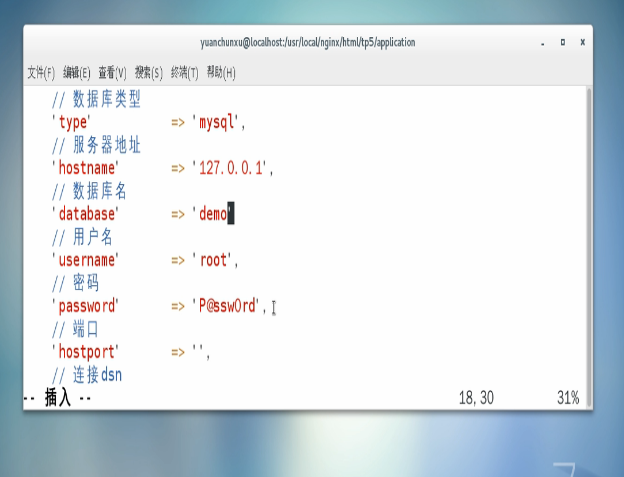Close the terminal window
This screenshot has width=624, height=477.
coord(583,42)
